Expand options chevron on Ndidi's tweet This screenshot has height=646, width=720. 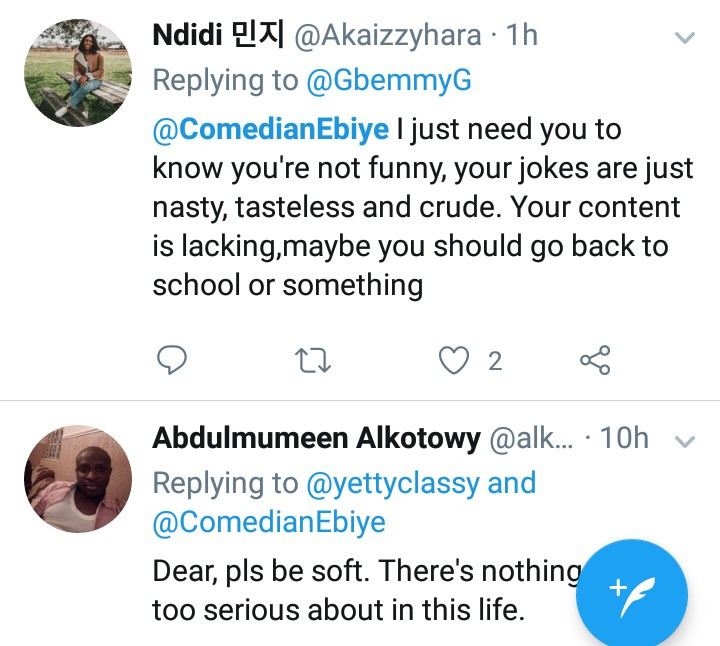(x=685, y=39)
